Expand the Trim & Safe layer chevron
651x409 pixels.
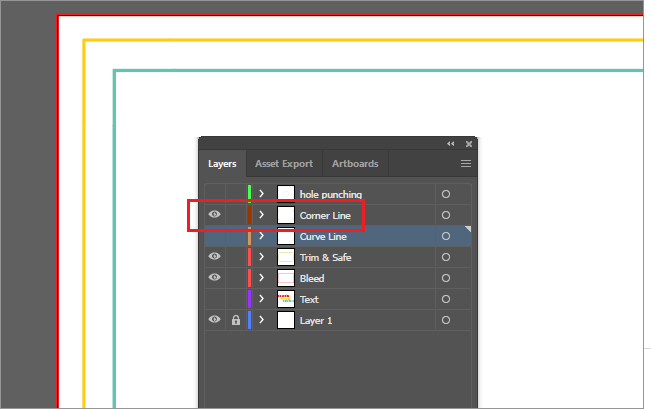(x=261, y=257)
